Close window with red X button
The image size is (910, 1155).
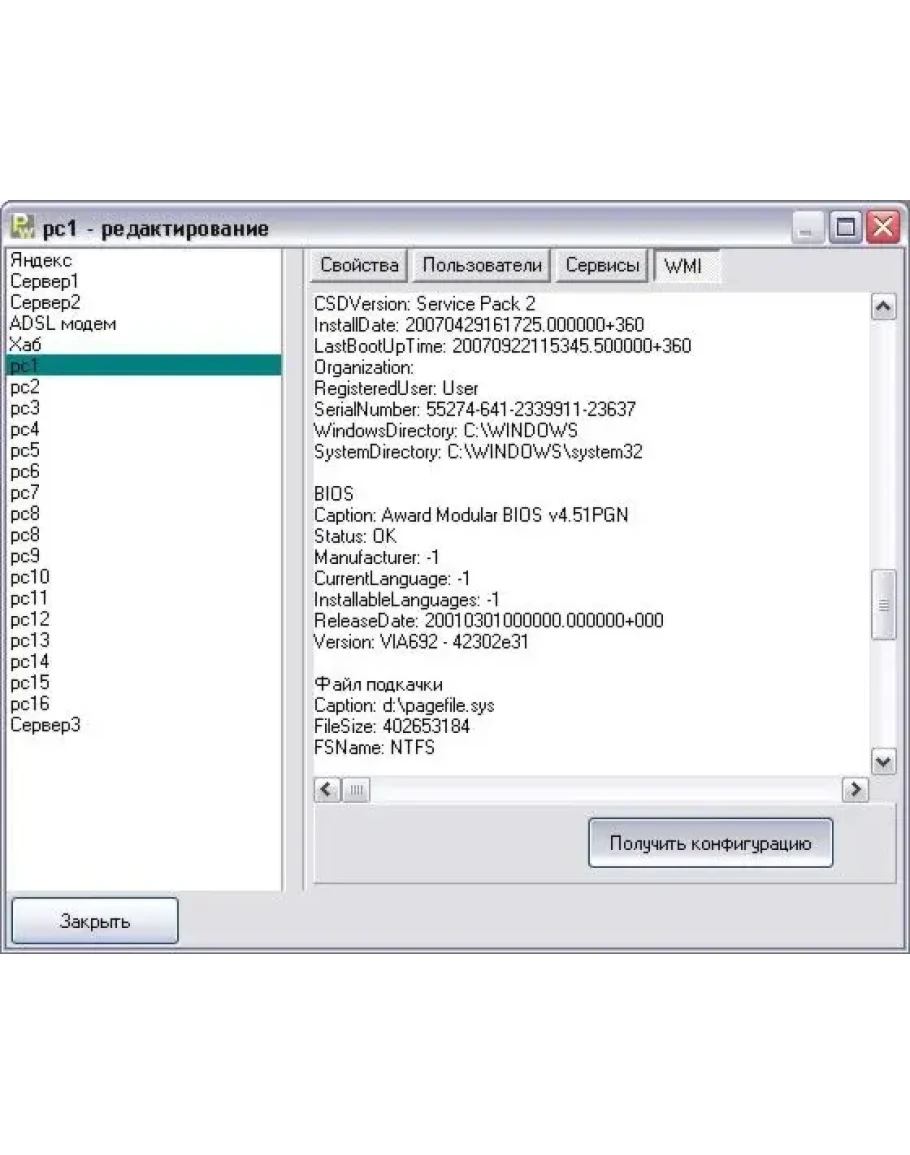tap(882, 229)
